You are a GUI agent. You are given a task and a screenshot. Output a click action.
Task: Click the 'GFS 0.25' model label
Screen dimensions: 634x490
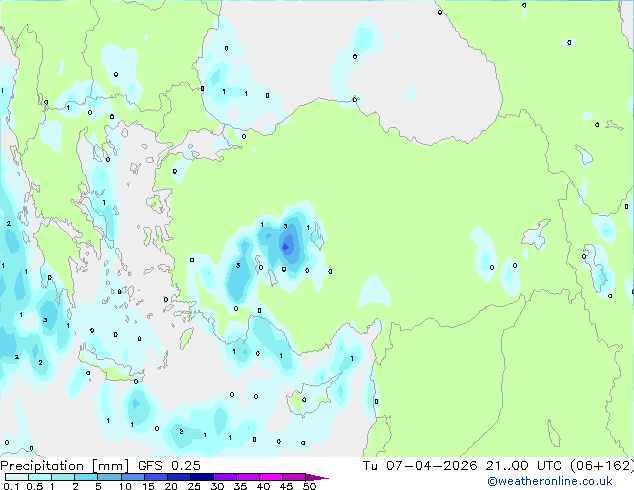(169, 466)
